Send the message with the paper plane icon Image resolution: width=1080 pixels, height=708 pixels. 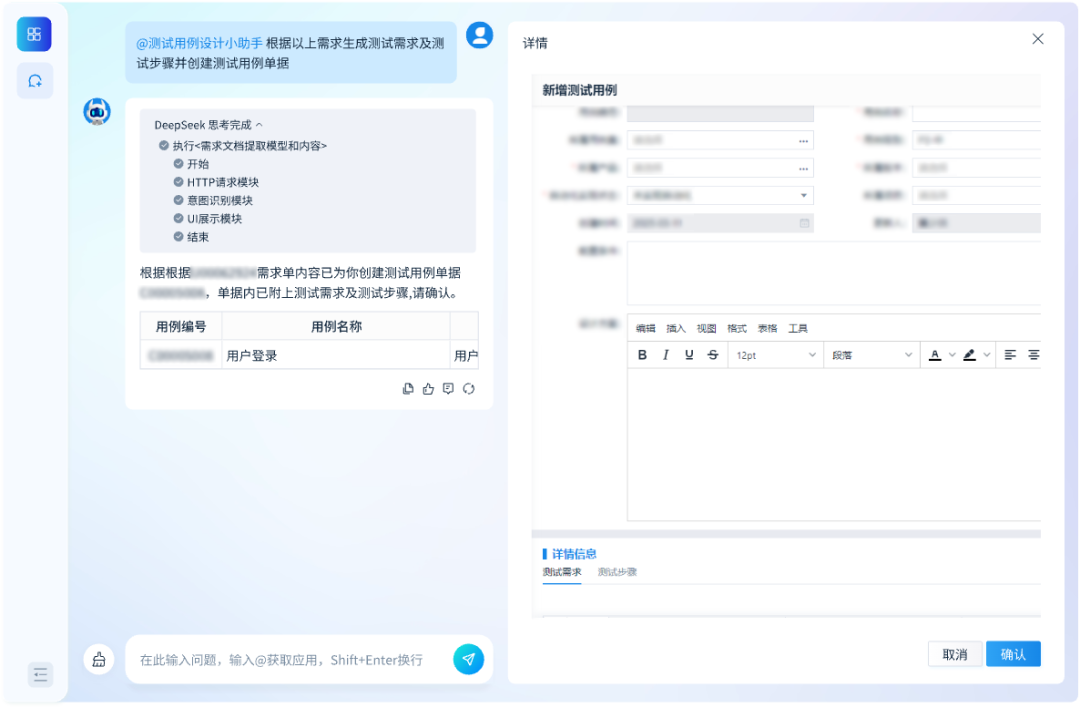(468, 660)
